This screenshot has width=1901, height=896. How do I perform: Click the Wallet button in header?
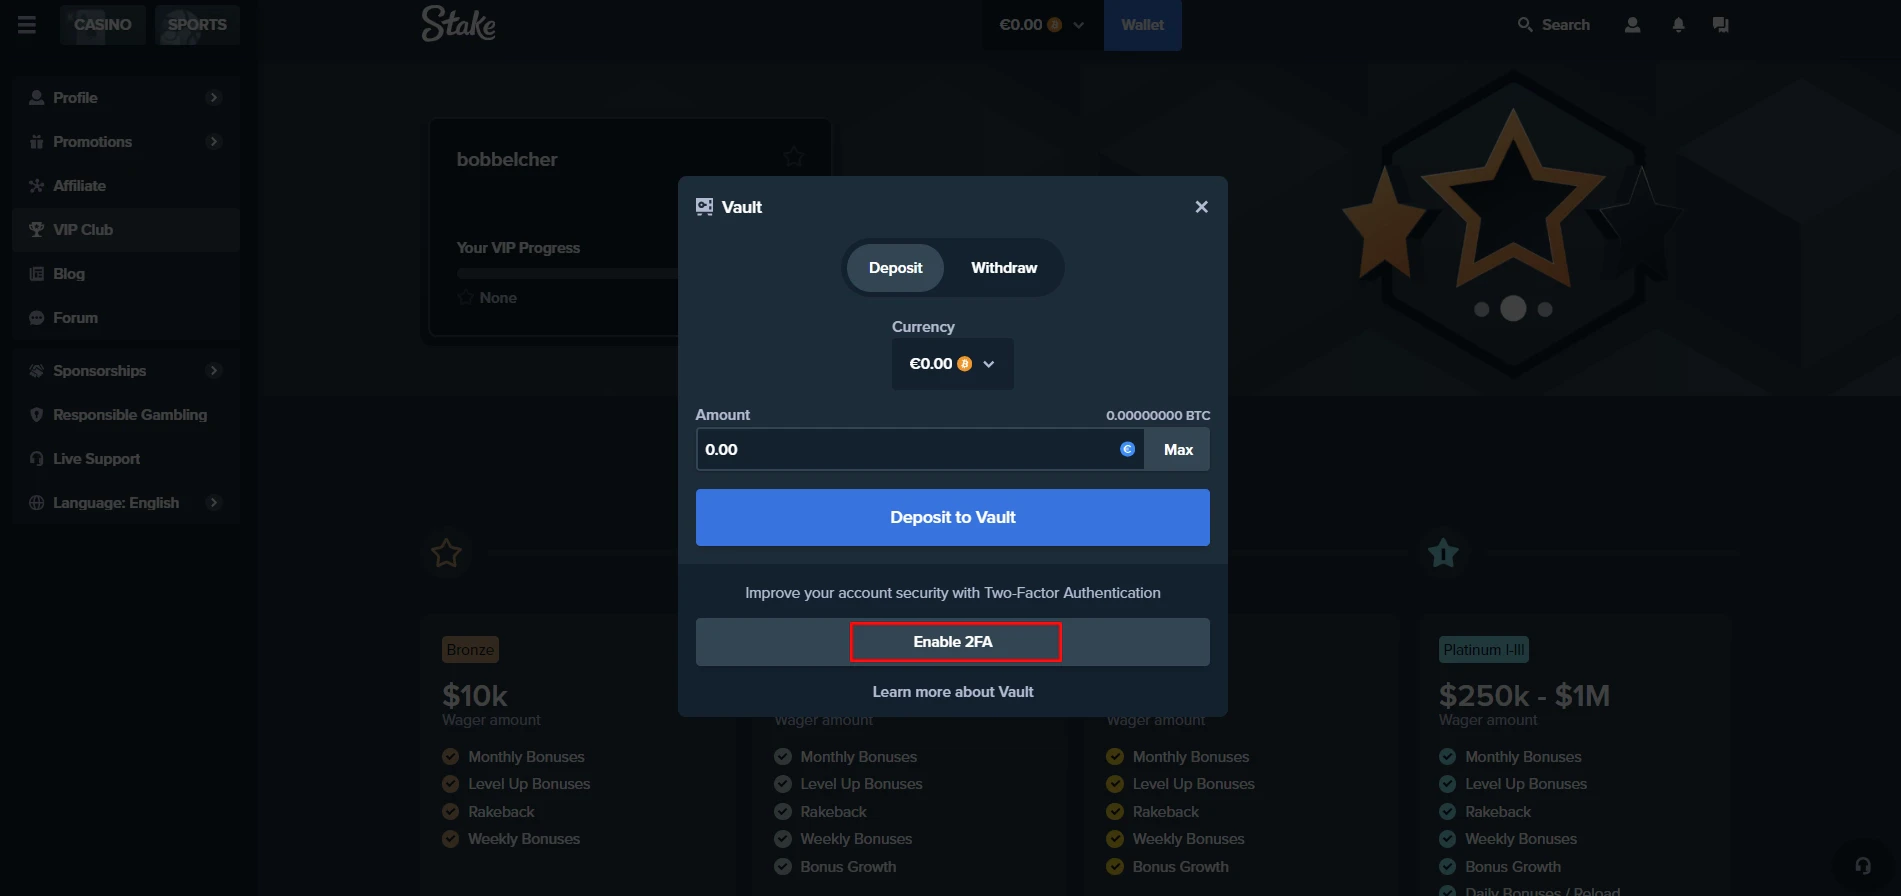1142,25
